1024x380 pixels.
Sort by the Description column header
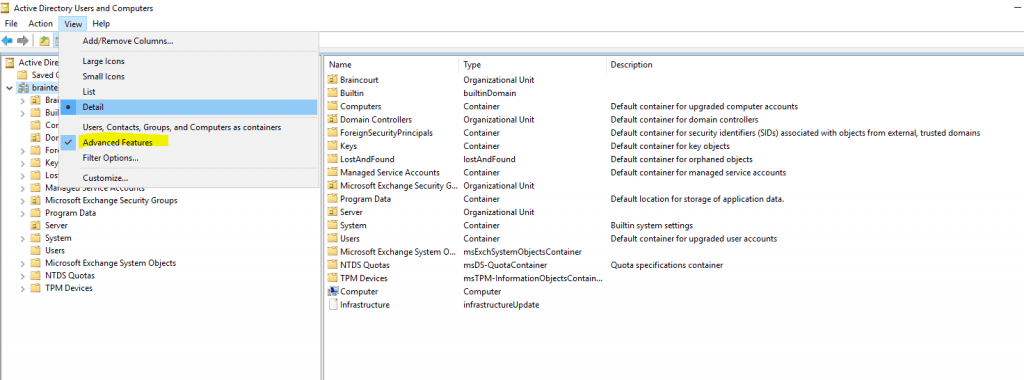pyautogui.click(x=814, y=65)
